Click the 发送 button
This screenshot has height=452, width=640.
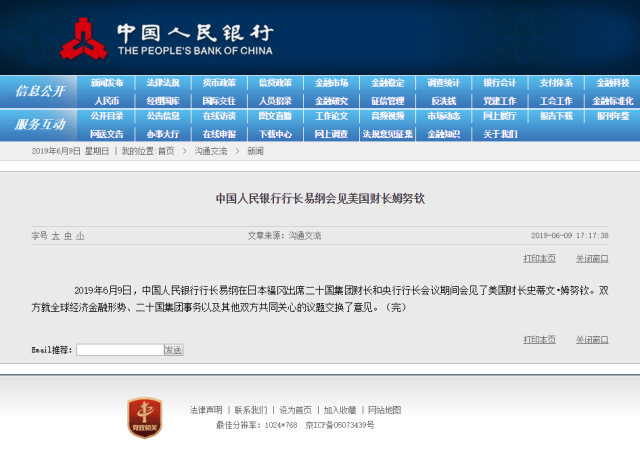pos(173,350)
